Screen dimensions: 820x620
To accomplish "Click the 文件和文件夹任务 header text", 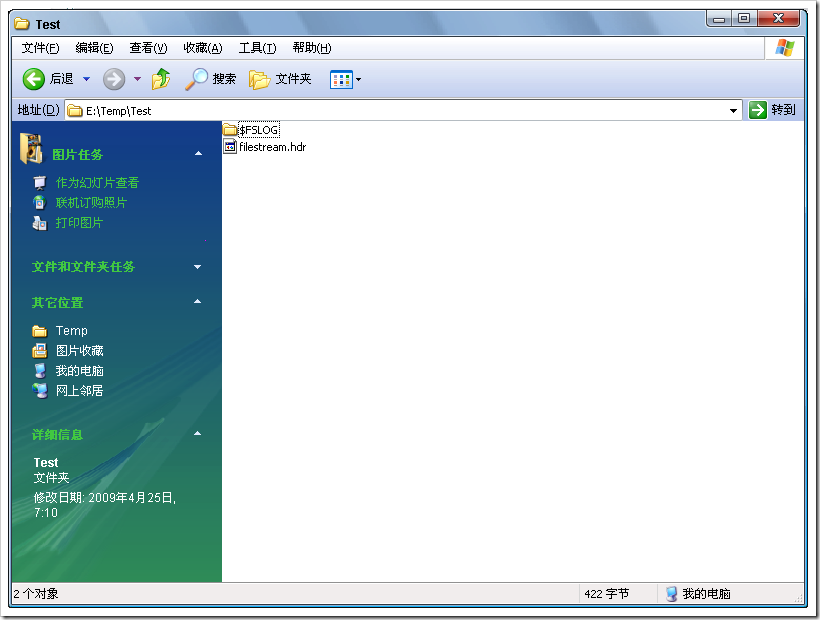I will [83, 267].
